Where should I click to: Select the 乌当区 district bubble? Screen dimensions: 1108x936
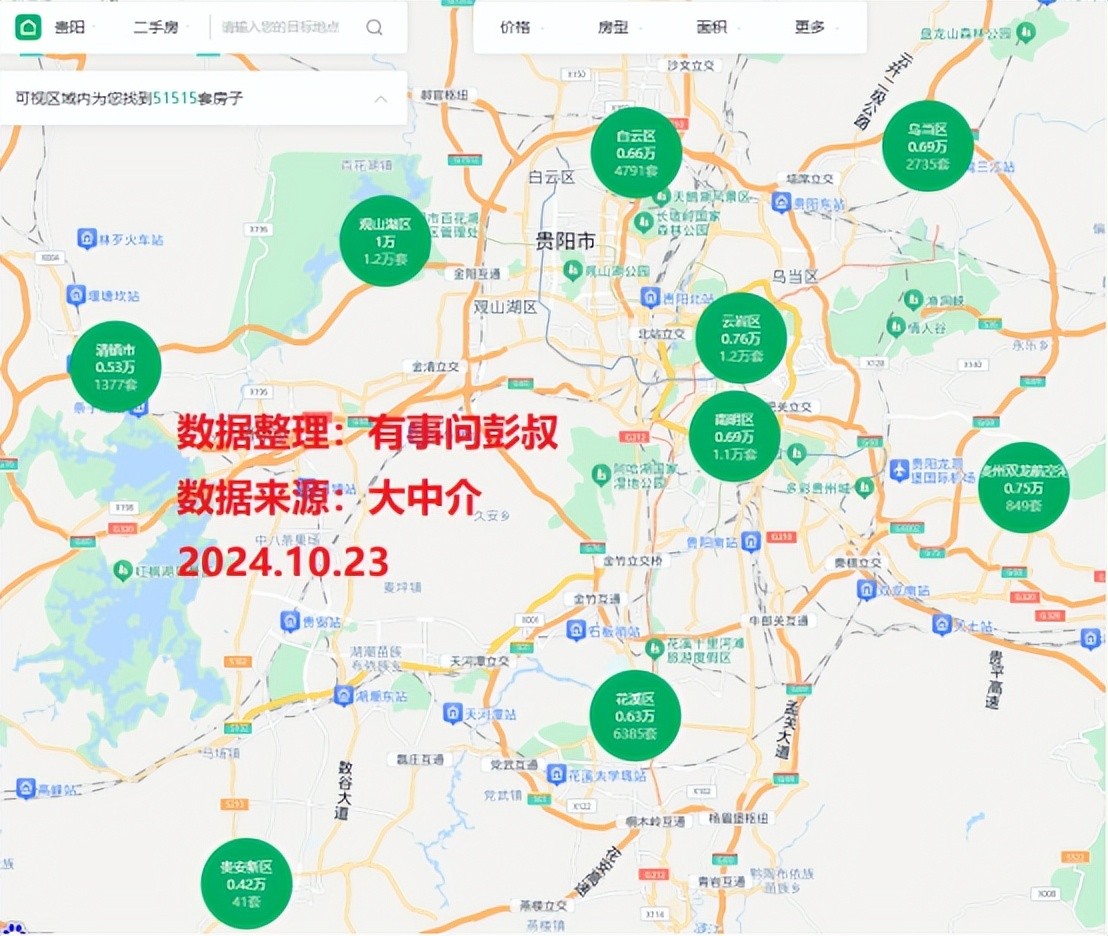[x=927, y=146]
